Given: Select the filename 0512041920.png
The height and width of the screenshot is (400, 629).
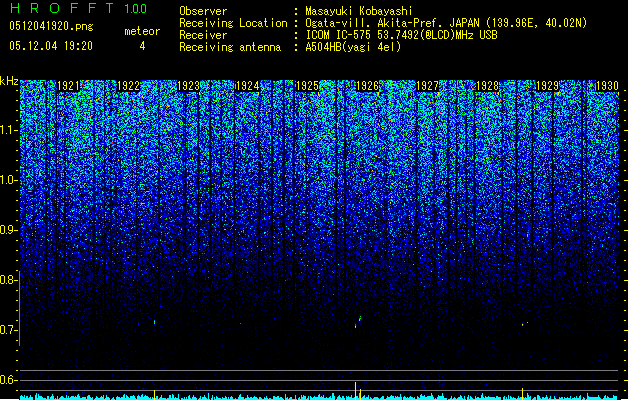Looking at the screenshot, I should click(51, 26).
